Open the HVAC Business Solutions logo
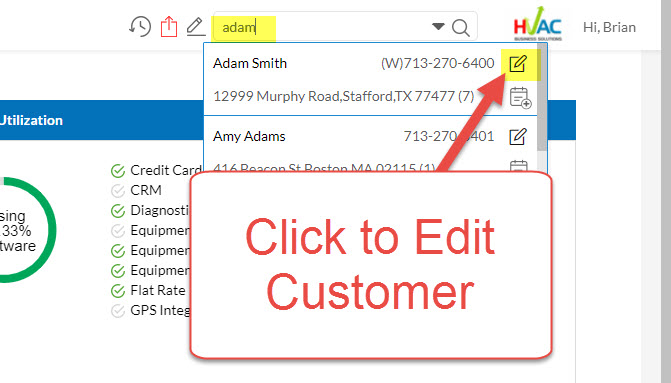Image resolution: width=671 pixels, height=383 pixels. 537,24
